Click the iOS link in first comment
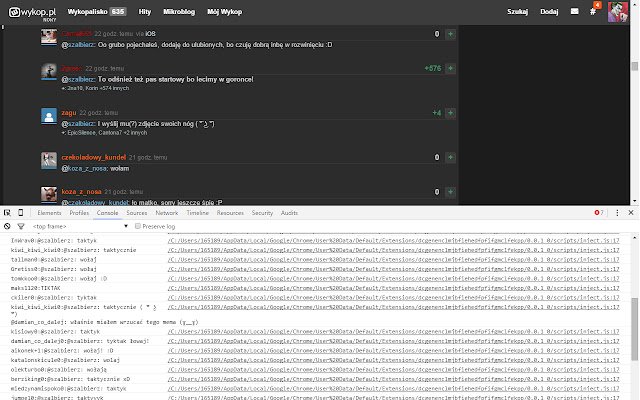640x400 pixels. [x=150, y=34]
